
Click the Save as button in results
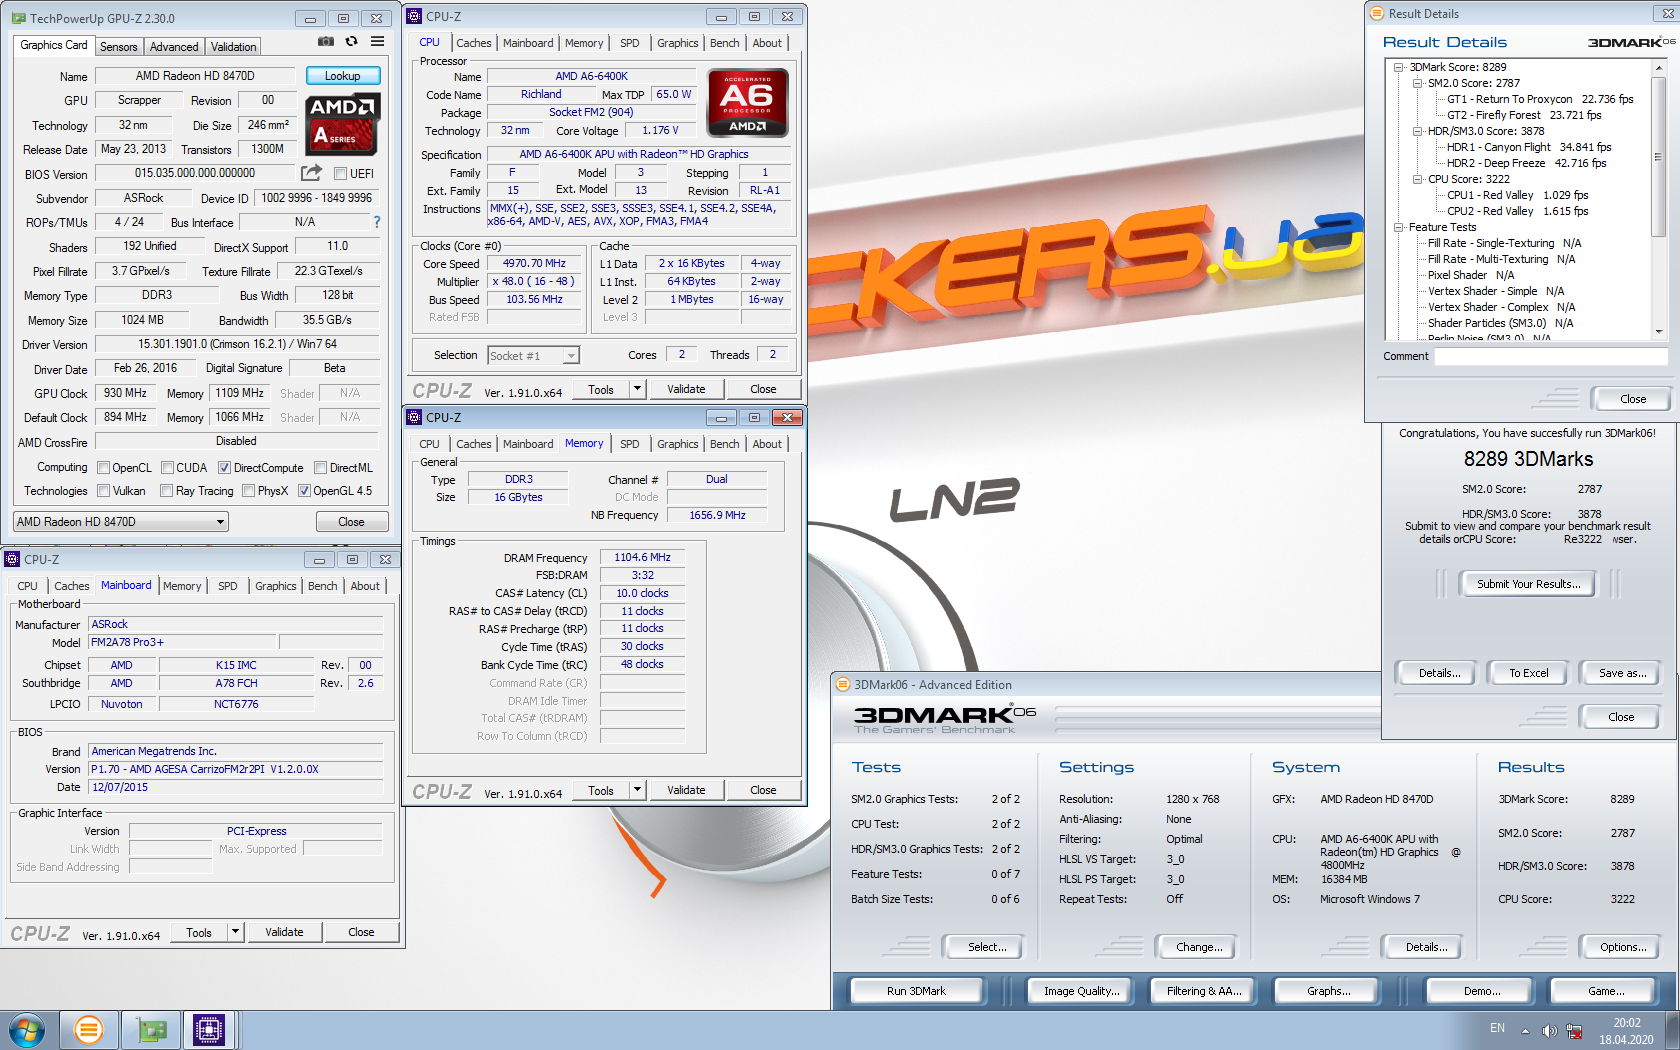pos(1621,673)
